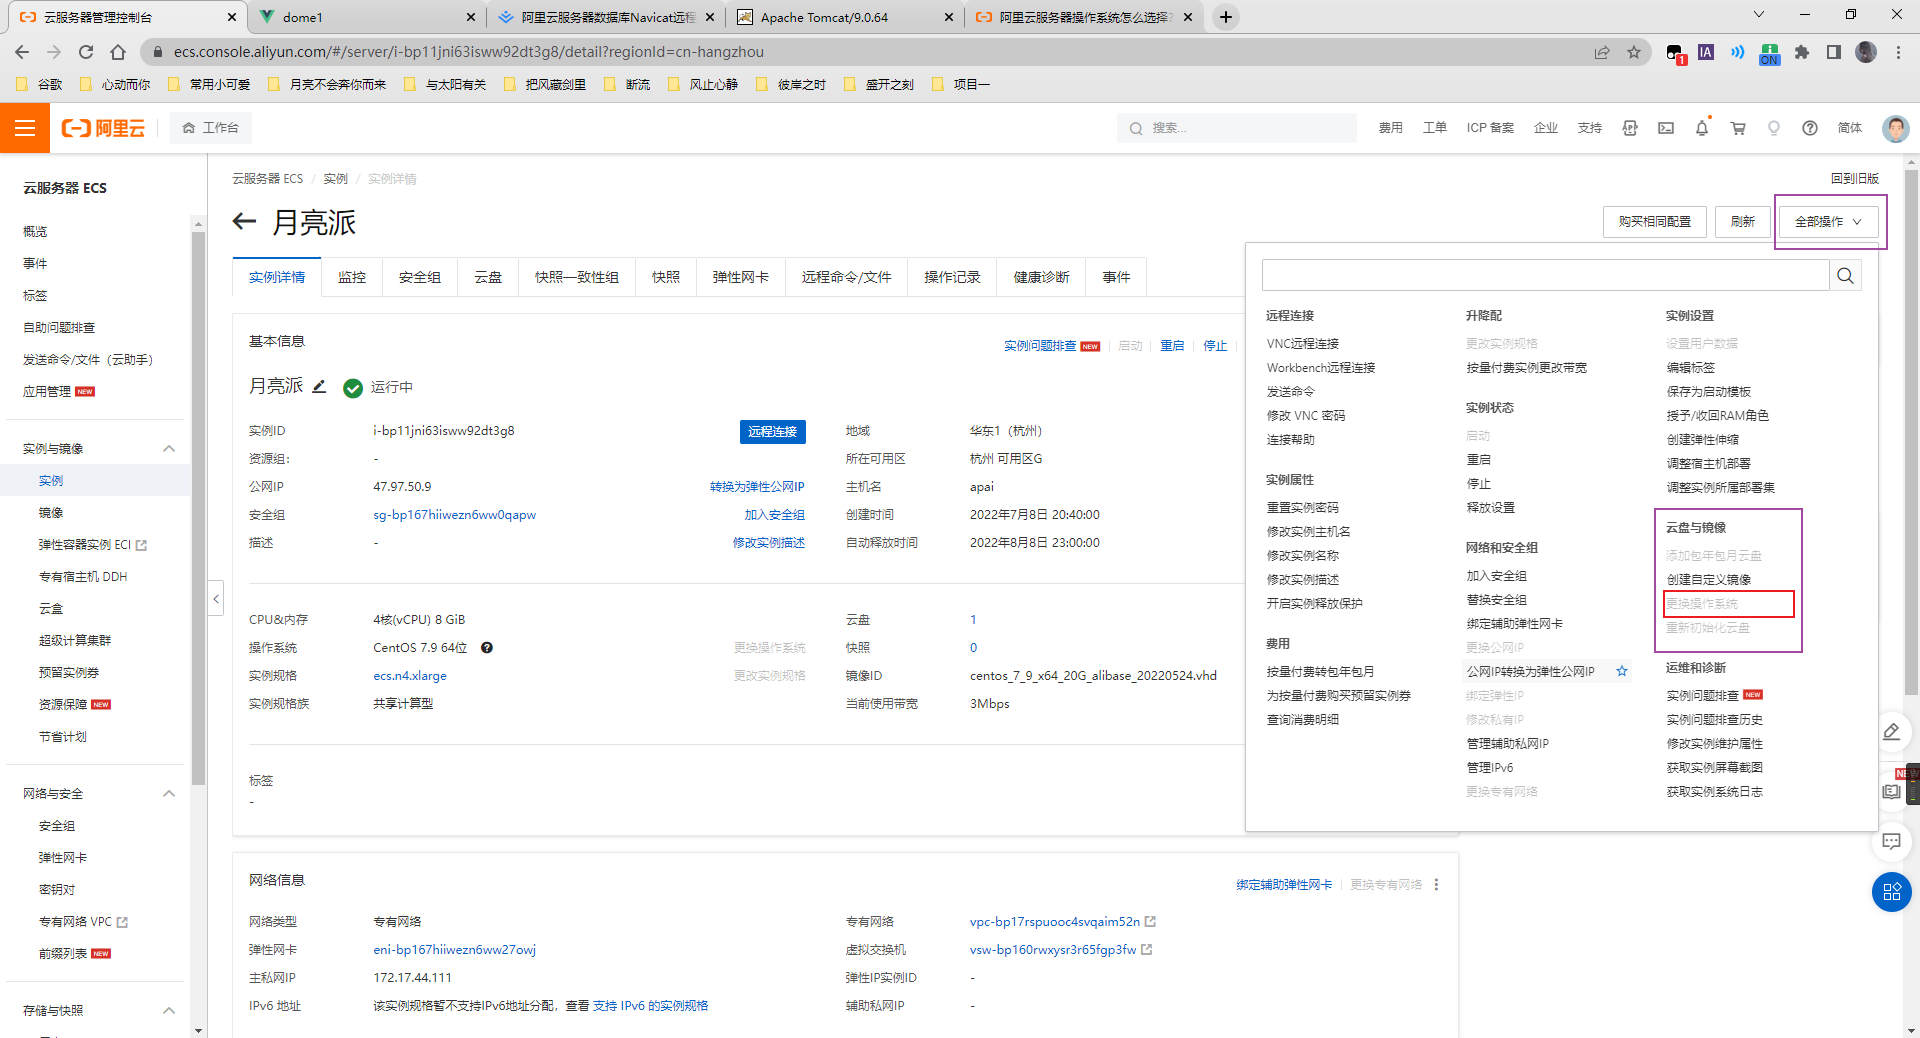Open notifications bell in the console header
The width and height of the screenshot is (1920, 1038).
tap(1702, 128)
